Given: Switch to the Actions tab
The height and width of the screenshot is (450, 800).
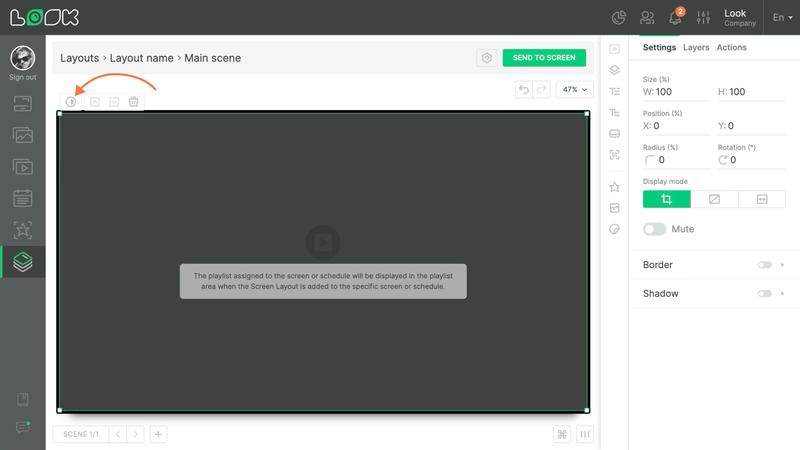Looking at the screenshot, I should (731, 47).
